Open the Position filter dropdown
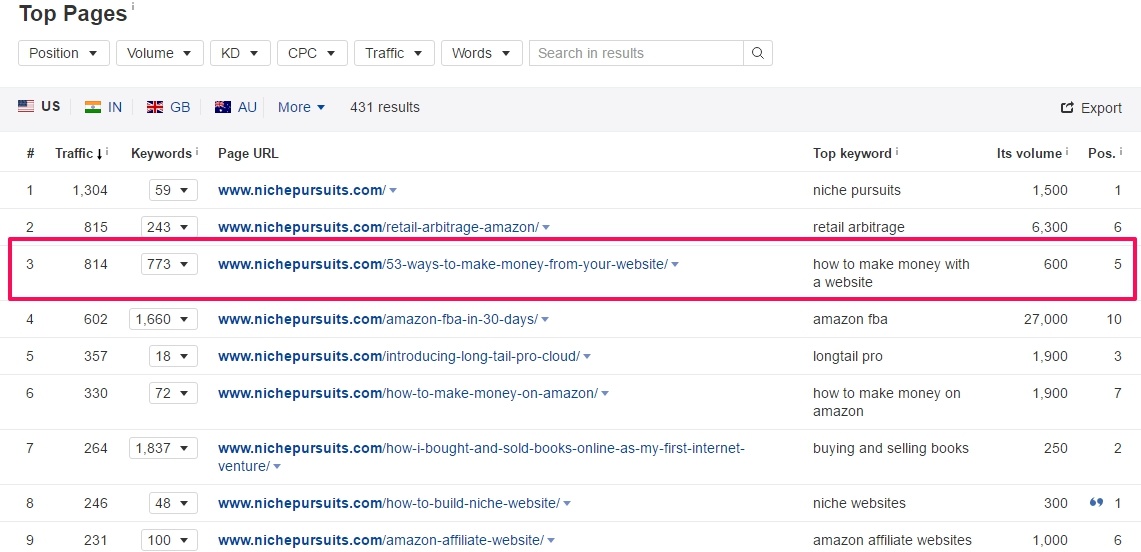1141x552 pixels. [x=64, y=53]
